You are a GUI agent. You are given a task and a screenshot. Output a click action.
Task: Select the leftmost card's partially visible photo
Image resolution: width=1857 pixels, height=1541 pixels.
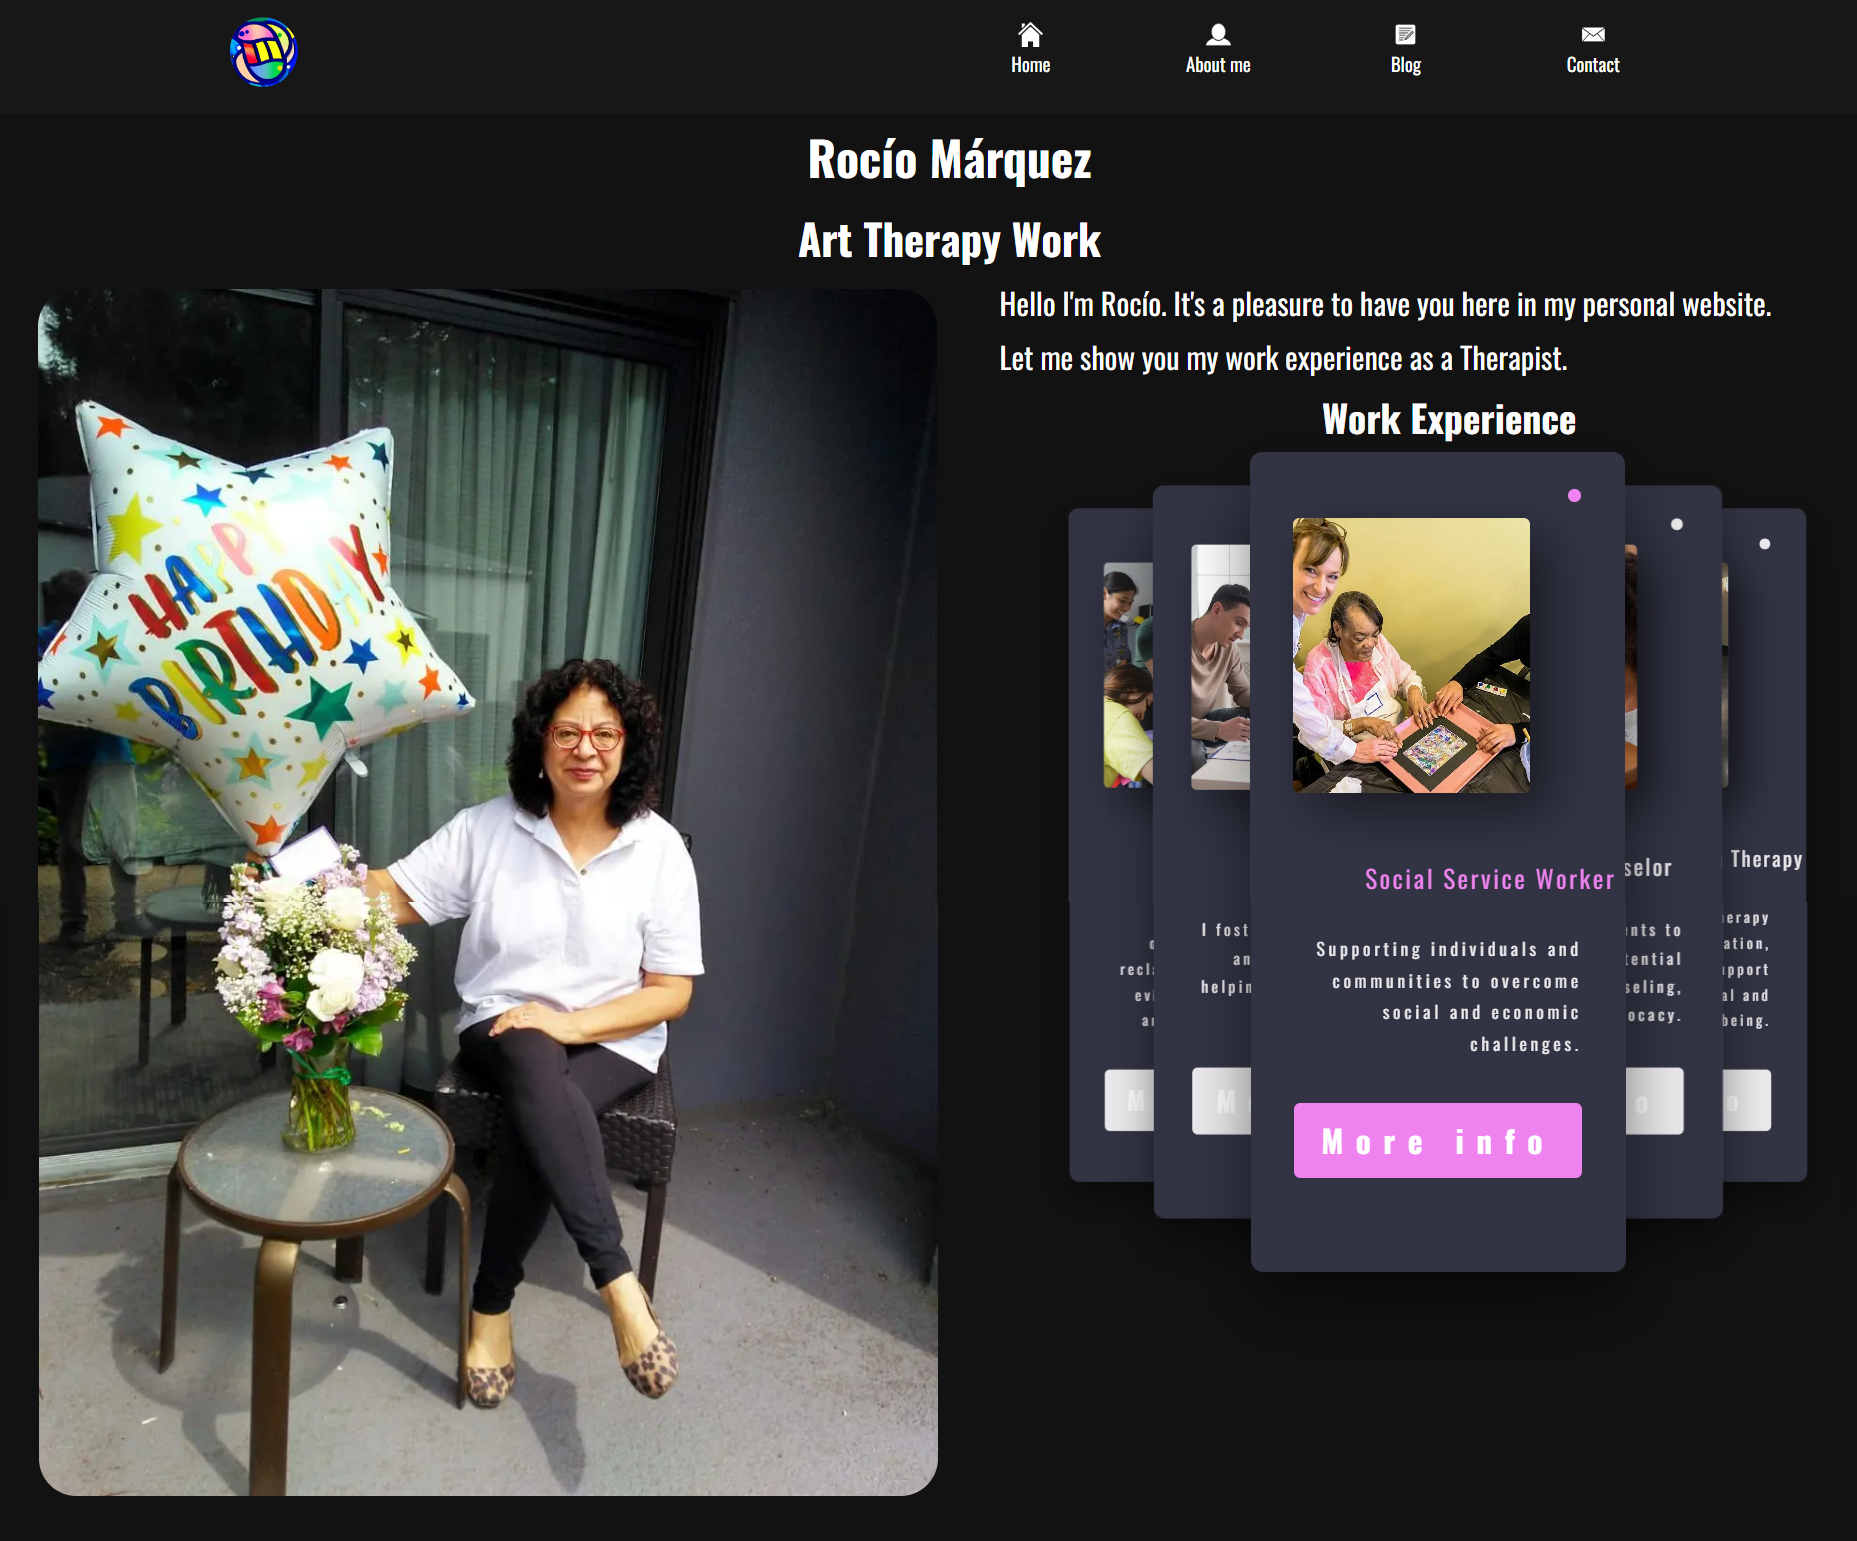pos(1127,675)
